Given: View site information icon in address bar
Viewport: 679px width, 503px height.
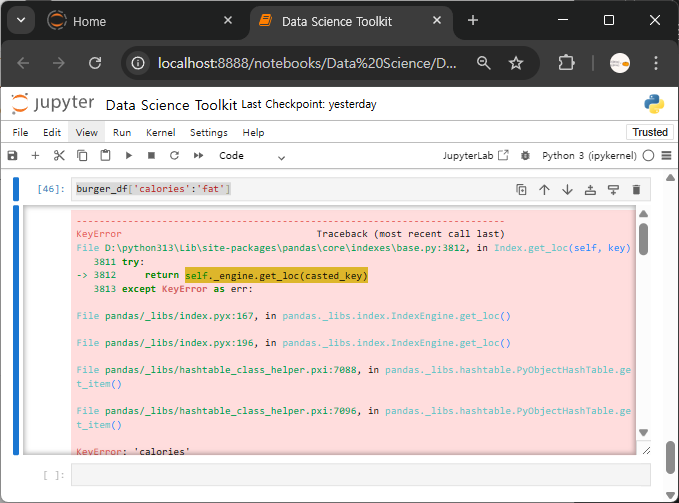Looking at the screenshot, I should click(138, 63).
